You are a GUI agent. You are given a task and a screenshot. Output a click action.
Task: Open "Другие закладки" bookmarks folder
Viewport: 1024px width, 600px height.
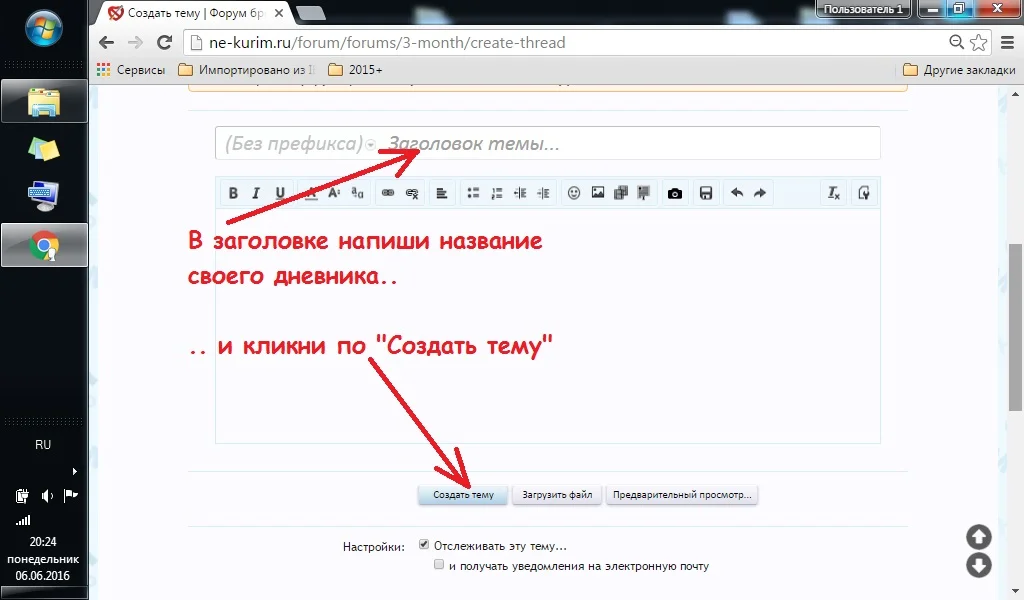click(959, 69)
